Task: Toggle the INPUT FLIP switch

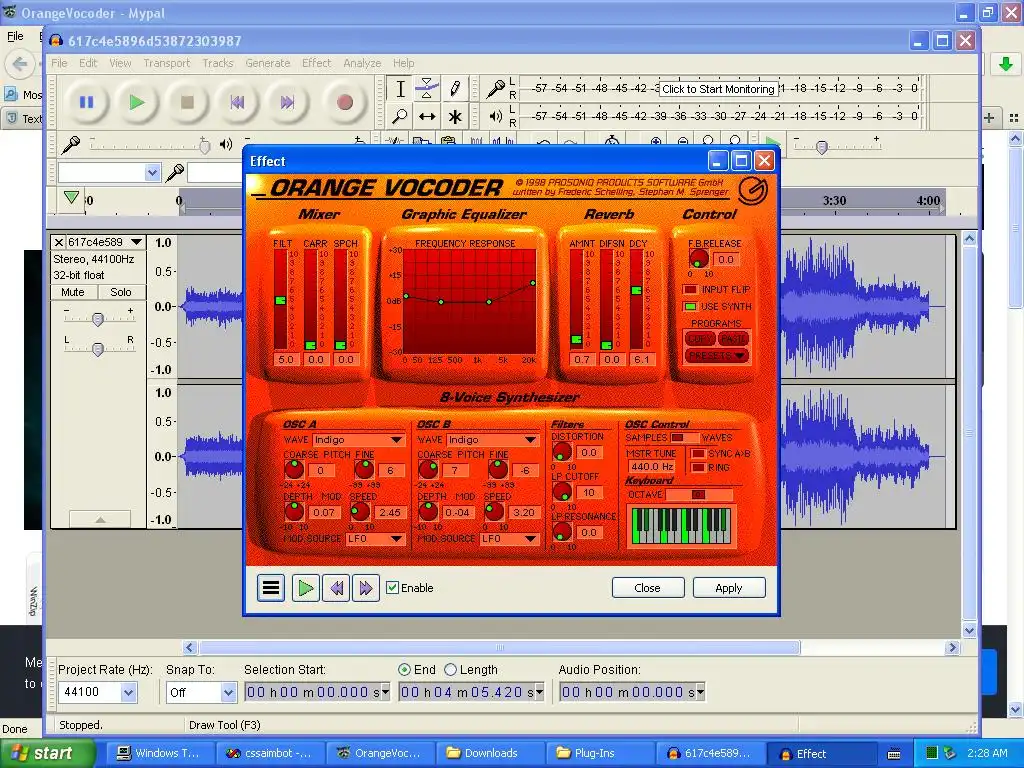Action: pos(690,290)
